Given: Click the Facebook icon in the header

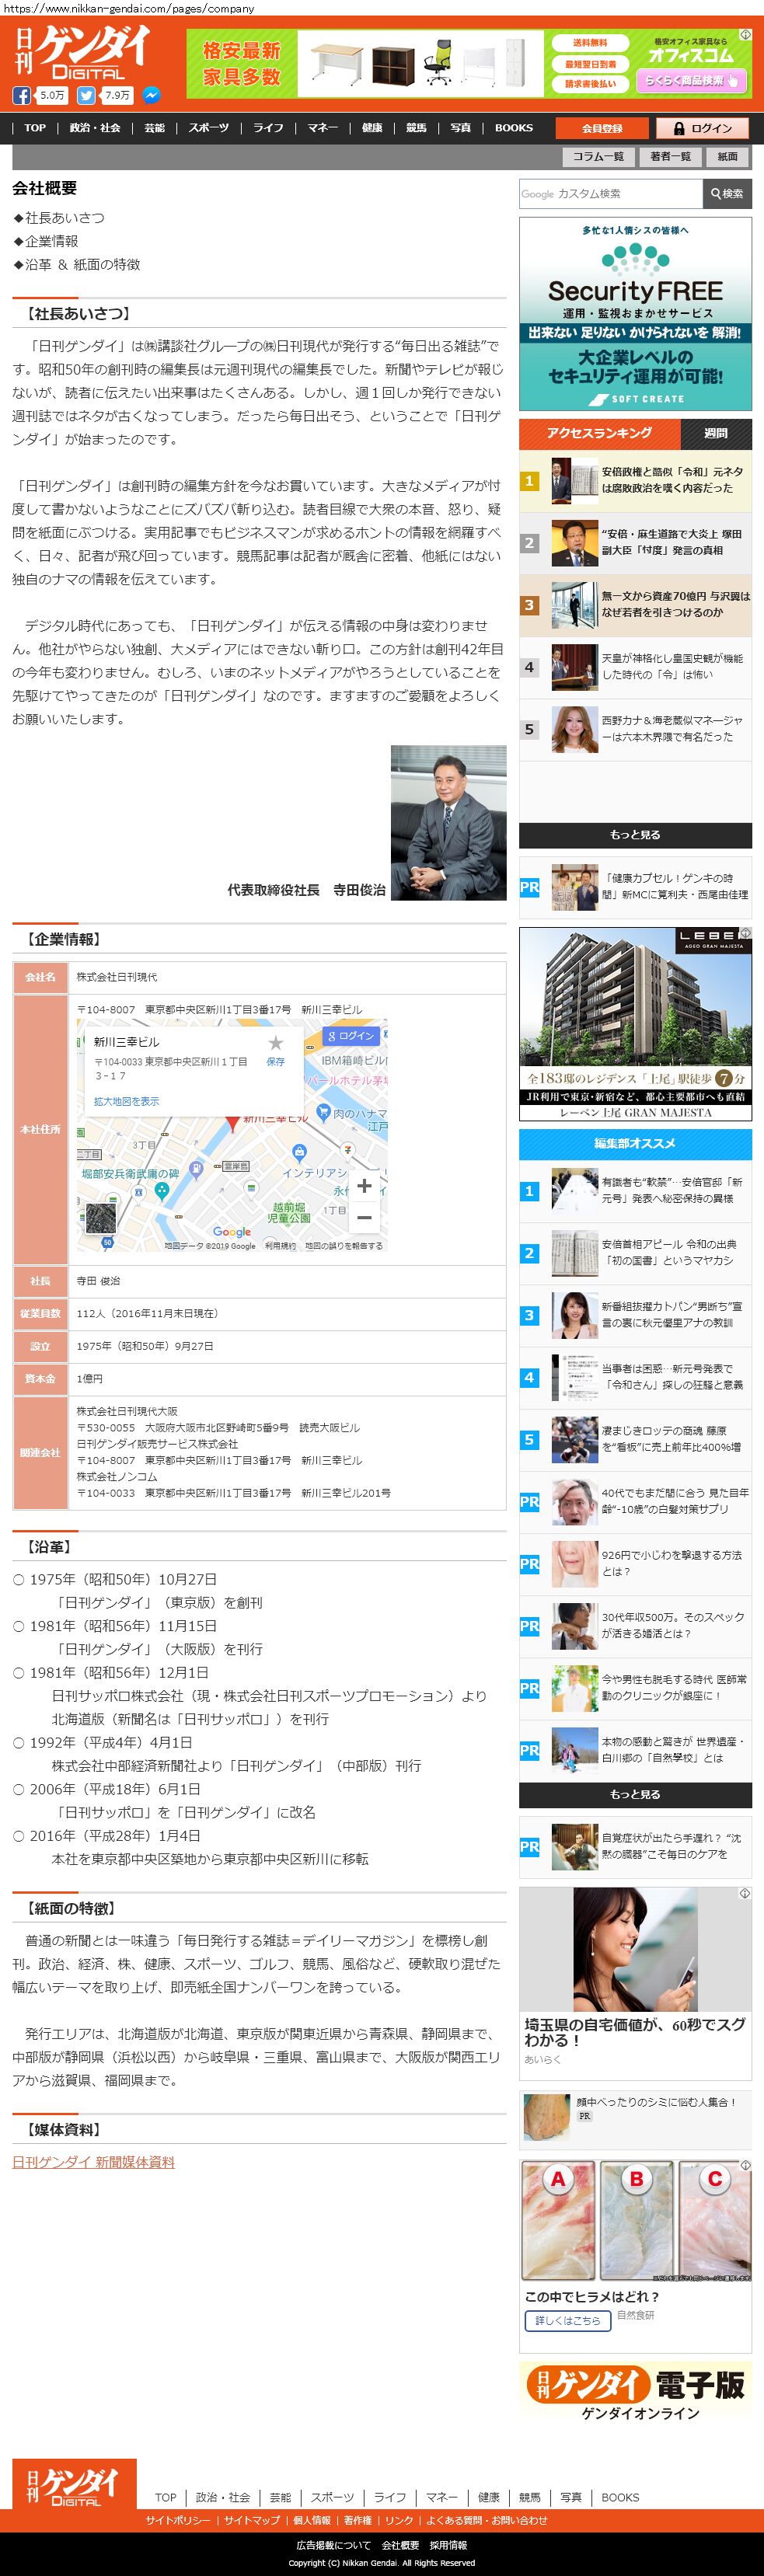Looking at the screenshot, I should coord(22,96).
